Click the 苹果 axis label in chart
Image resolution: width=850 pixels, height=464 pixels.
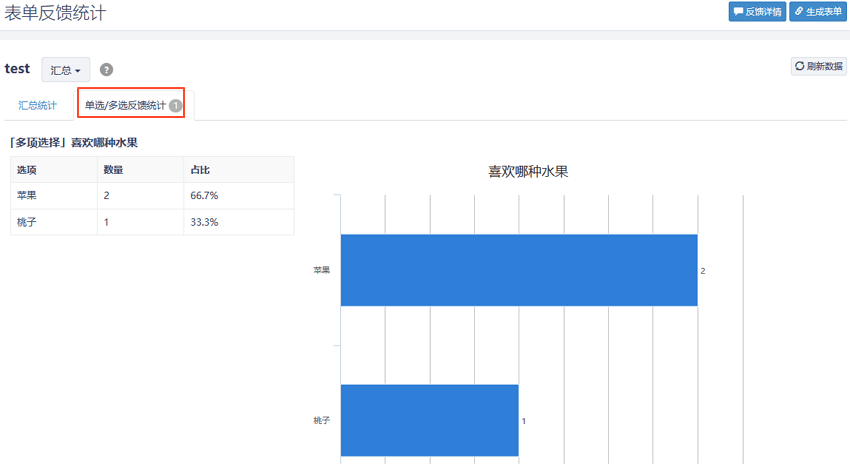click(x=321, y=270)
